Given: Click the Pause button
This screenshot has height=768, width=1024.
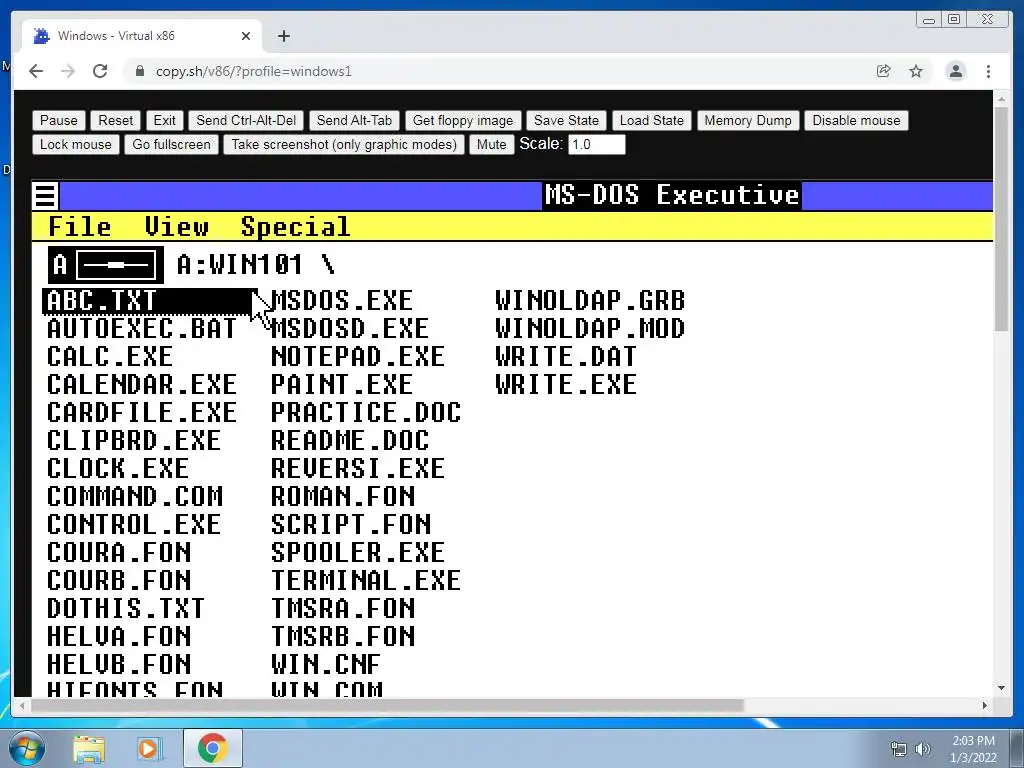Looking at the screenshot, I should point(59,120).
